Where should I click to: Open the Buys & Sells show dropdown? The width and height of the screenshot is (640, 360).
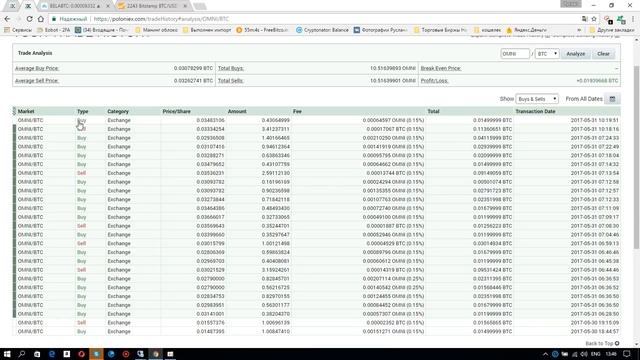pos(537,99)
